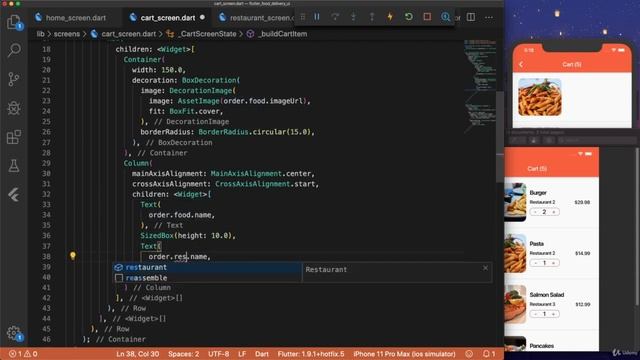The image size is (640, 360).
Task: Open the Extensions view
Action: (14, 137)
